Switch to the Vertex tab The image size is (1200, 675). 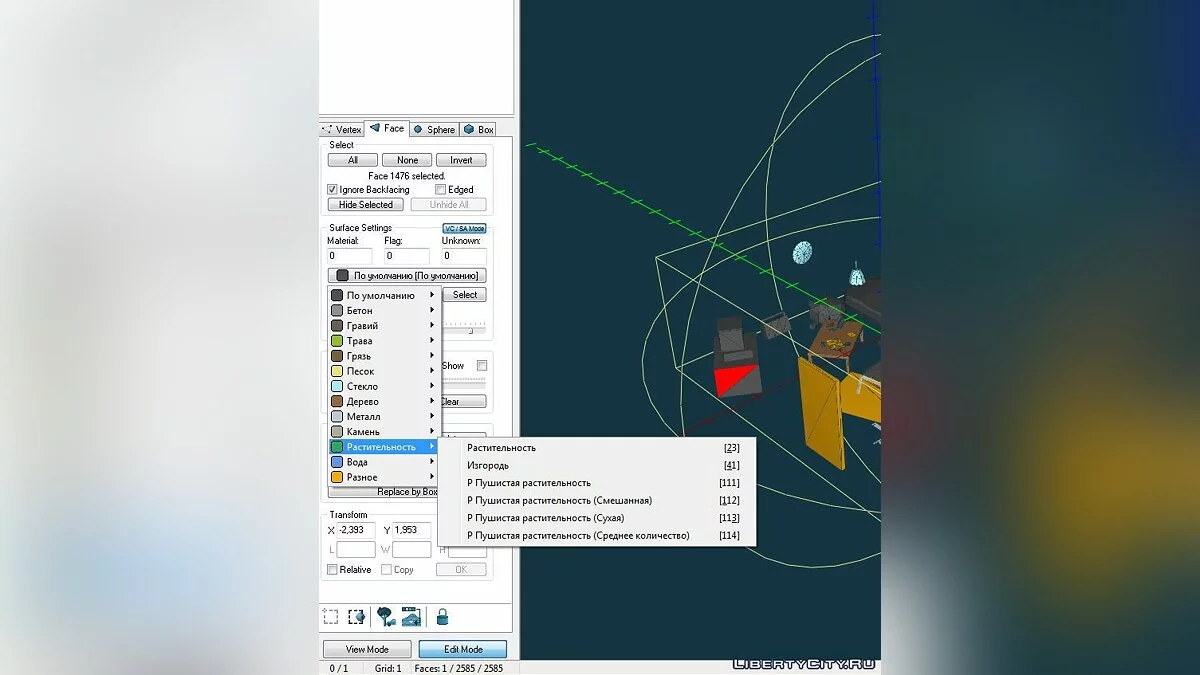(342, 129)
